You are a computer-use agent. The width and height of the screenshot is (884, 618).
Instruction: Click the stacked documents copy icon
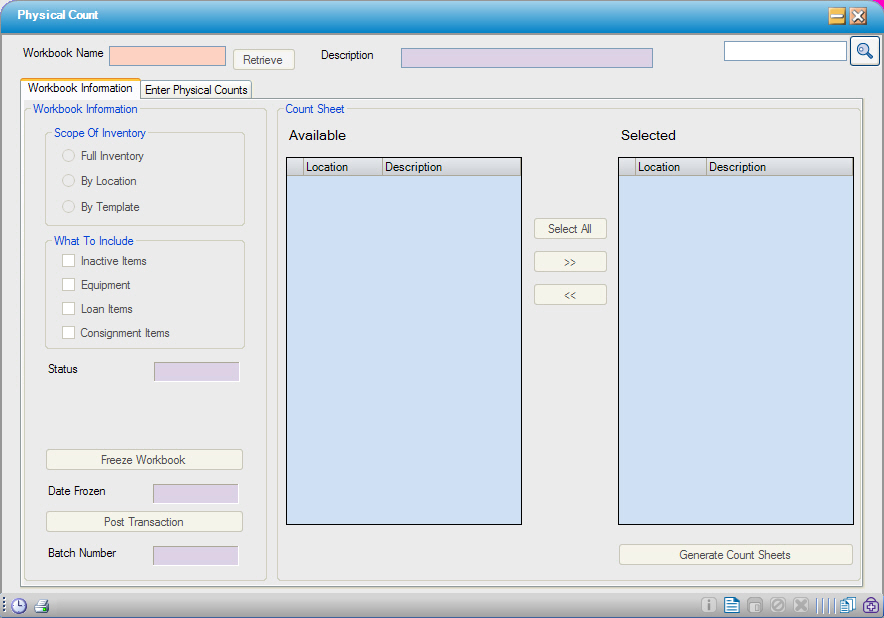click(848, 605)
